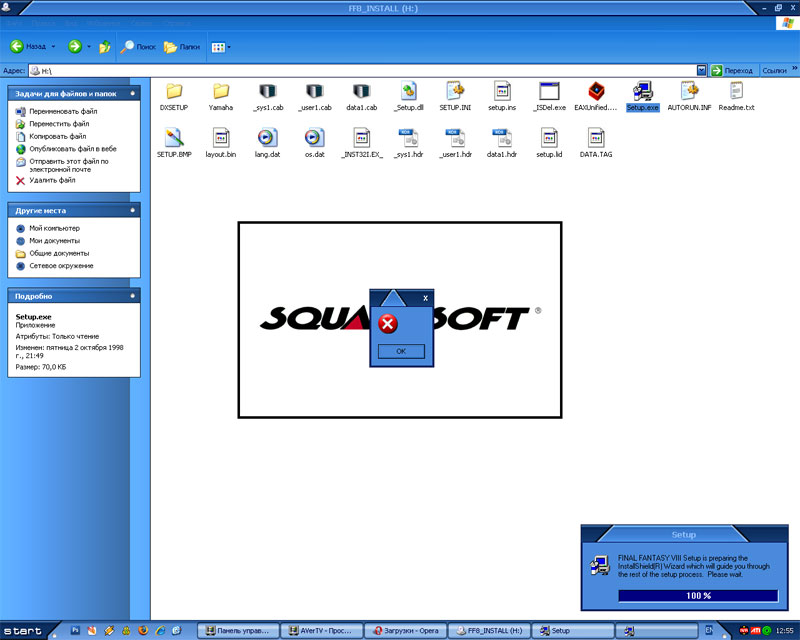The width and height of the screenshot is (800, 640).
Task: Click the EN language indicator in taskbar
Action: tap(708, 631)
